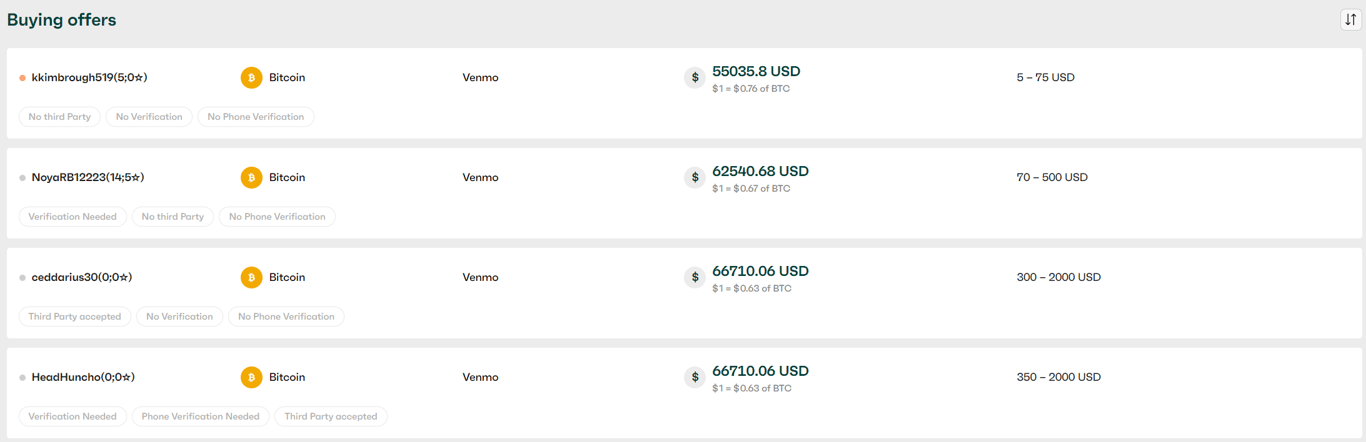This screenshot has height=442, width=1366.
Task: Click dollar icon in HeadHuncho offer row
Action: [x=695, y=377]
